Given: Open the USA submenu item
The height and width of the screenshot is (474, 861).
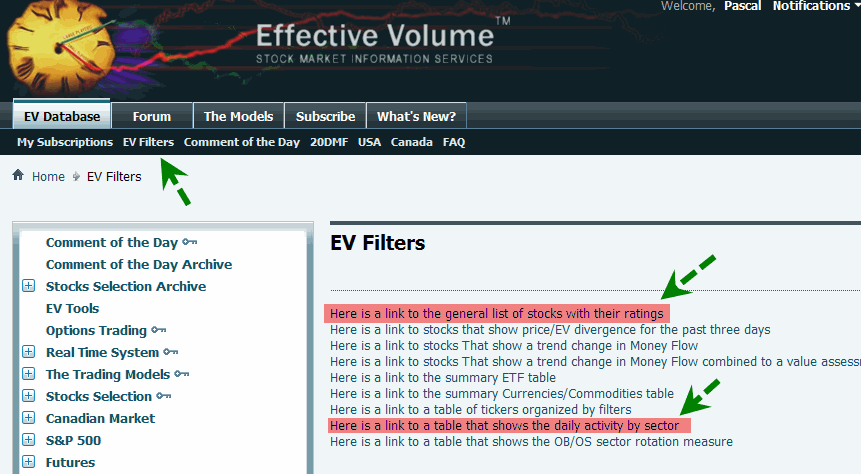Looking at the screenshot, I should point(369,142).
